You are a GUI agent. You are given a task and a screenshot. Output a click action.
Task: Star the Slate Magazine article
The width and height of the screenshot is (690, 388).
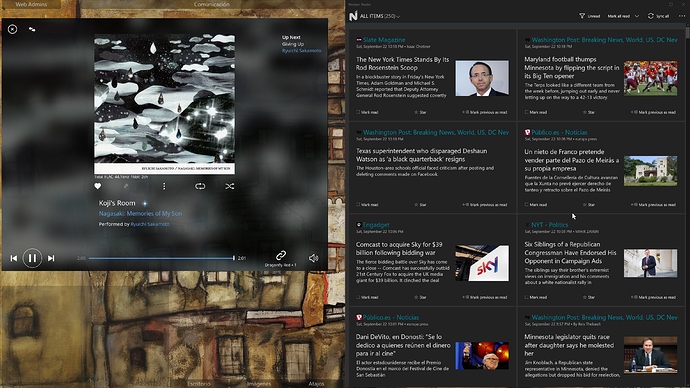[x=420, y=112]
